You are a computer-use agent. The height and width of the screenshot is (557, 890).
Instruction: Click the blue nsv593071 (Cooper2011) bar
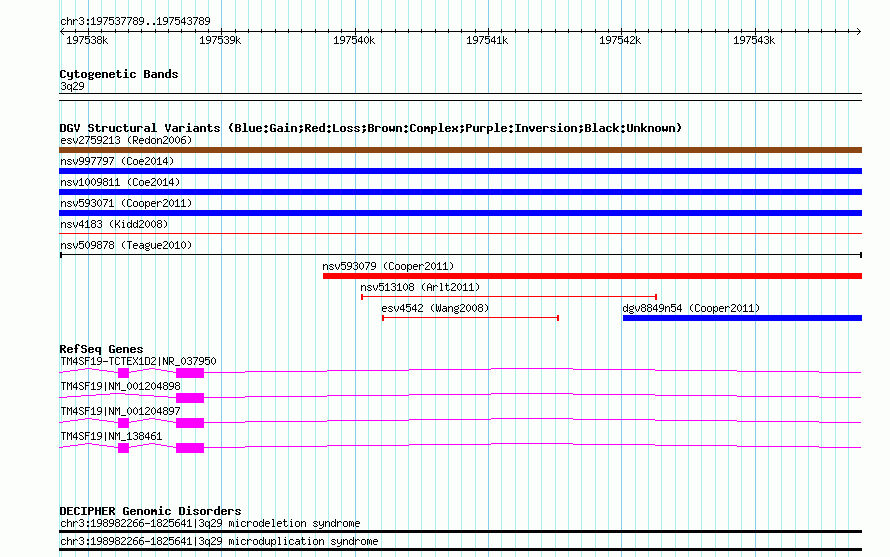[460, 213]
